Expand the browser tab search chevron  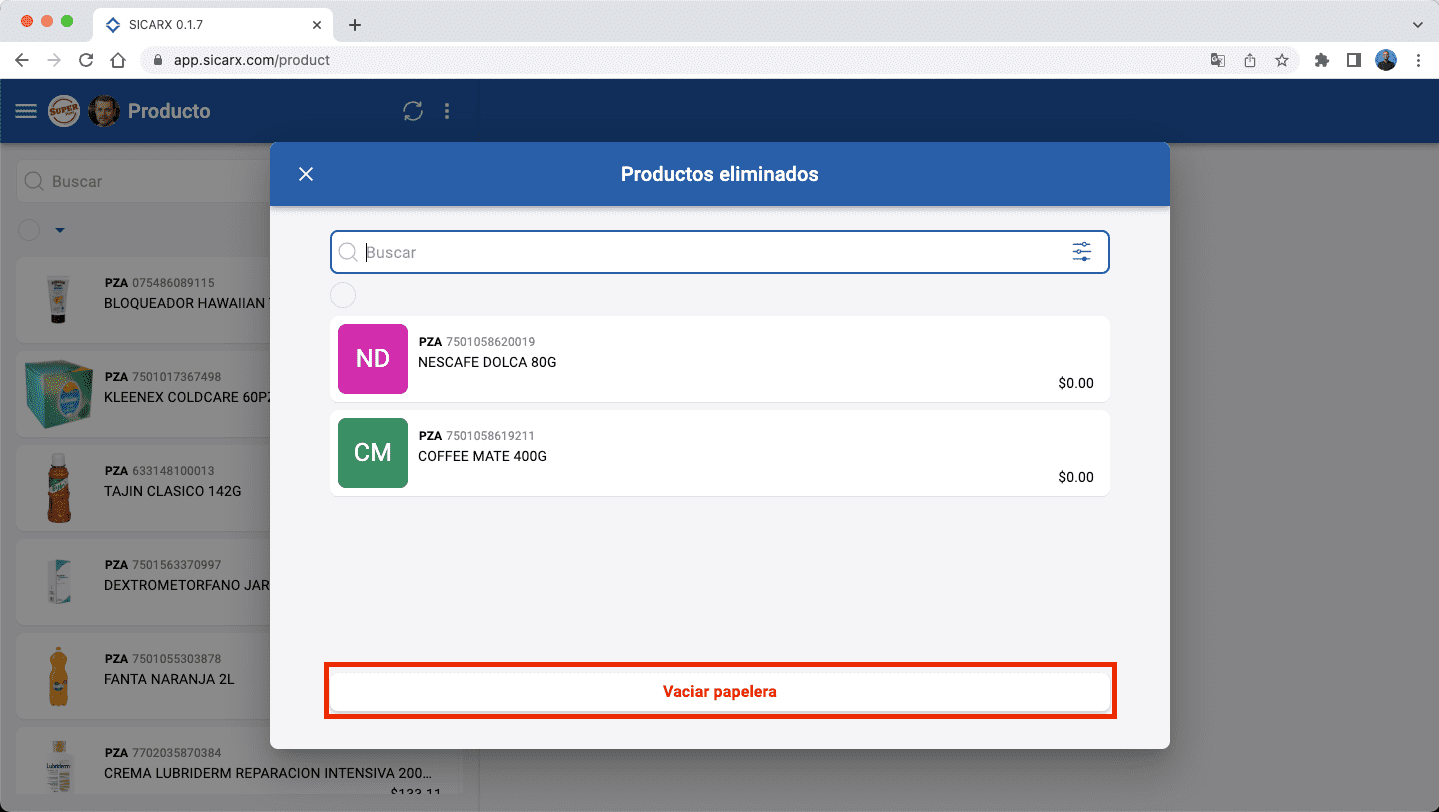pos(1417,25)
